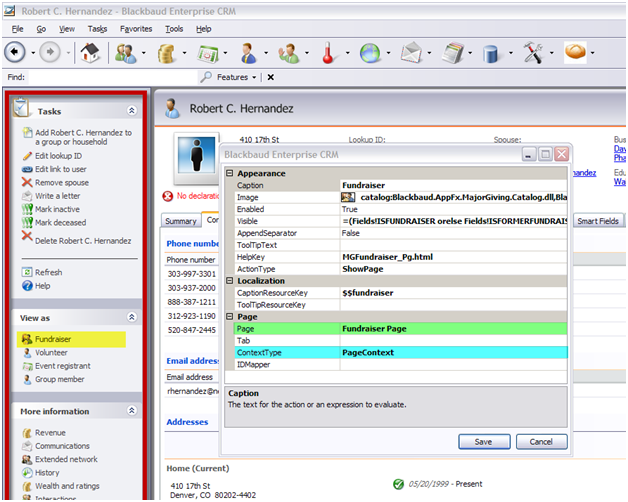Collapse the Tasks panel chevron

click(132, 111)
